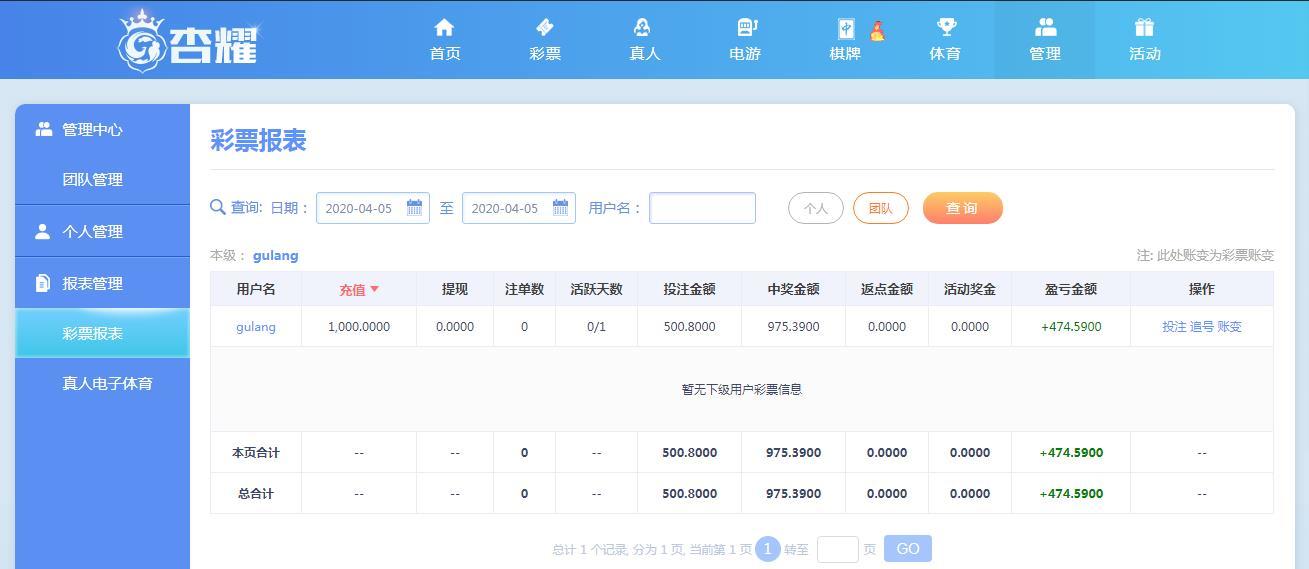Open the 体育 sports trophy icon
Viewport: 1309px width, 569px height.
pos(945,27)
